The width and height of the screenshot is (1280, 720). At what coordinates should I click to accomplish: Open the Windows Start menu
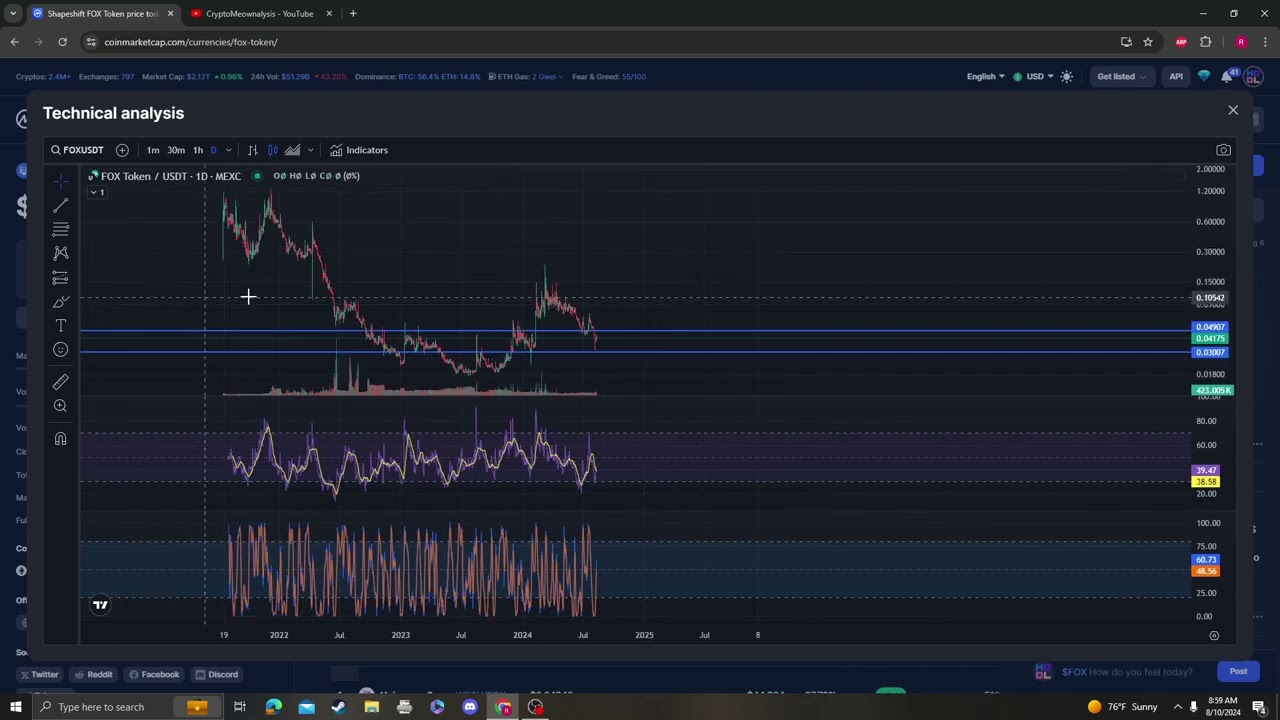click(x=15, y=707)
